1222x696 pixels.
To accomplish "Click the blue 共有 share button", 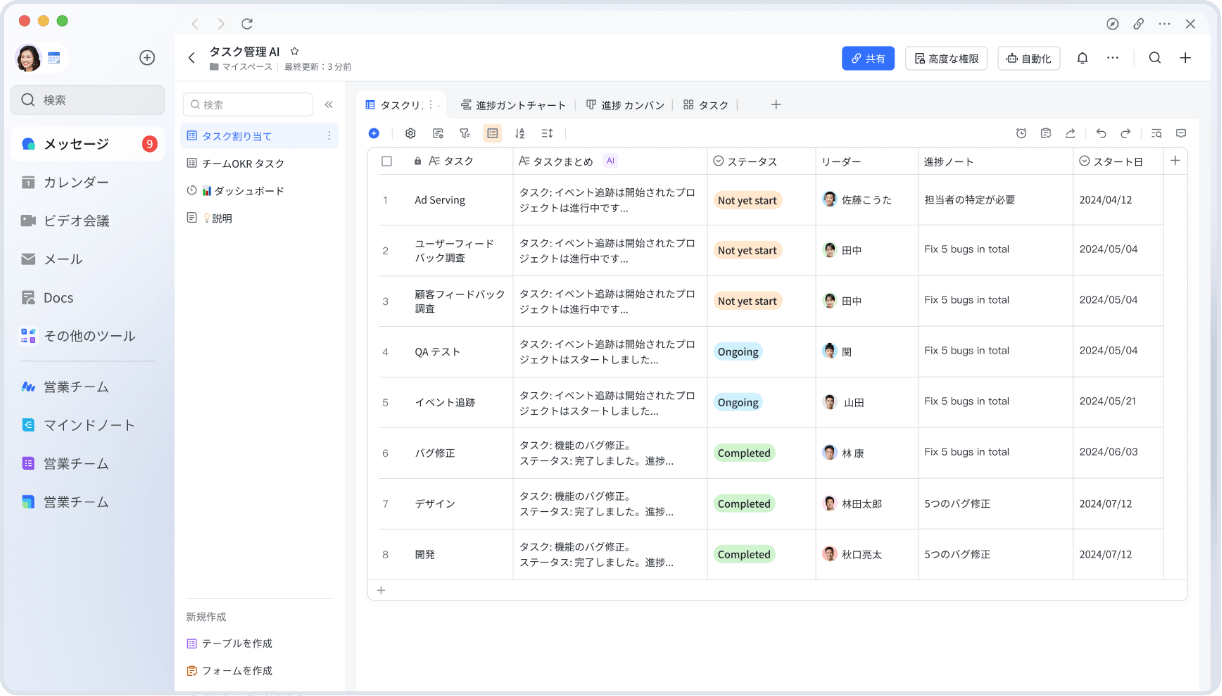I will (867, 58).
